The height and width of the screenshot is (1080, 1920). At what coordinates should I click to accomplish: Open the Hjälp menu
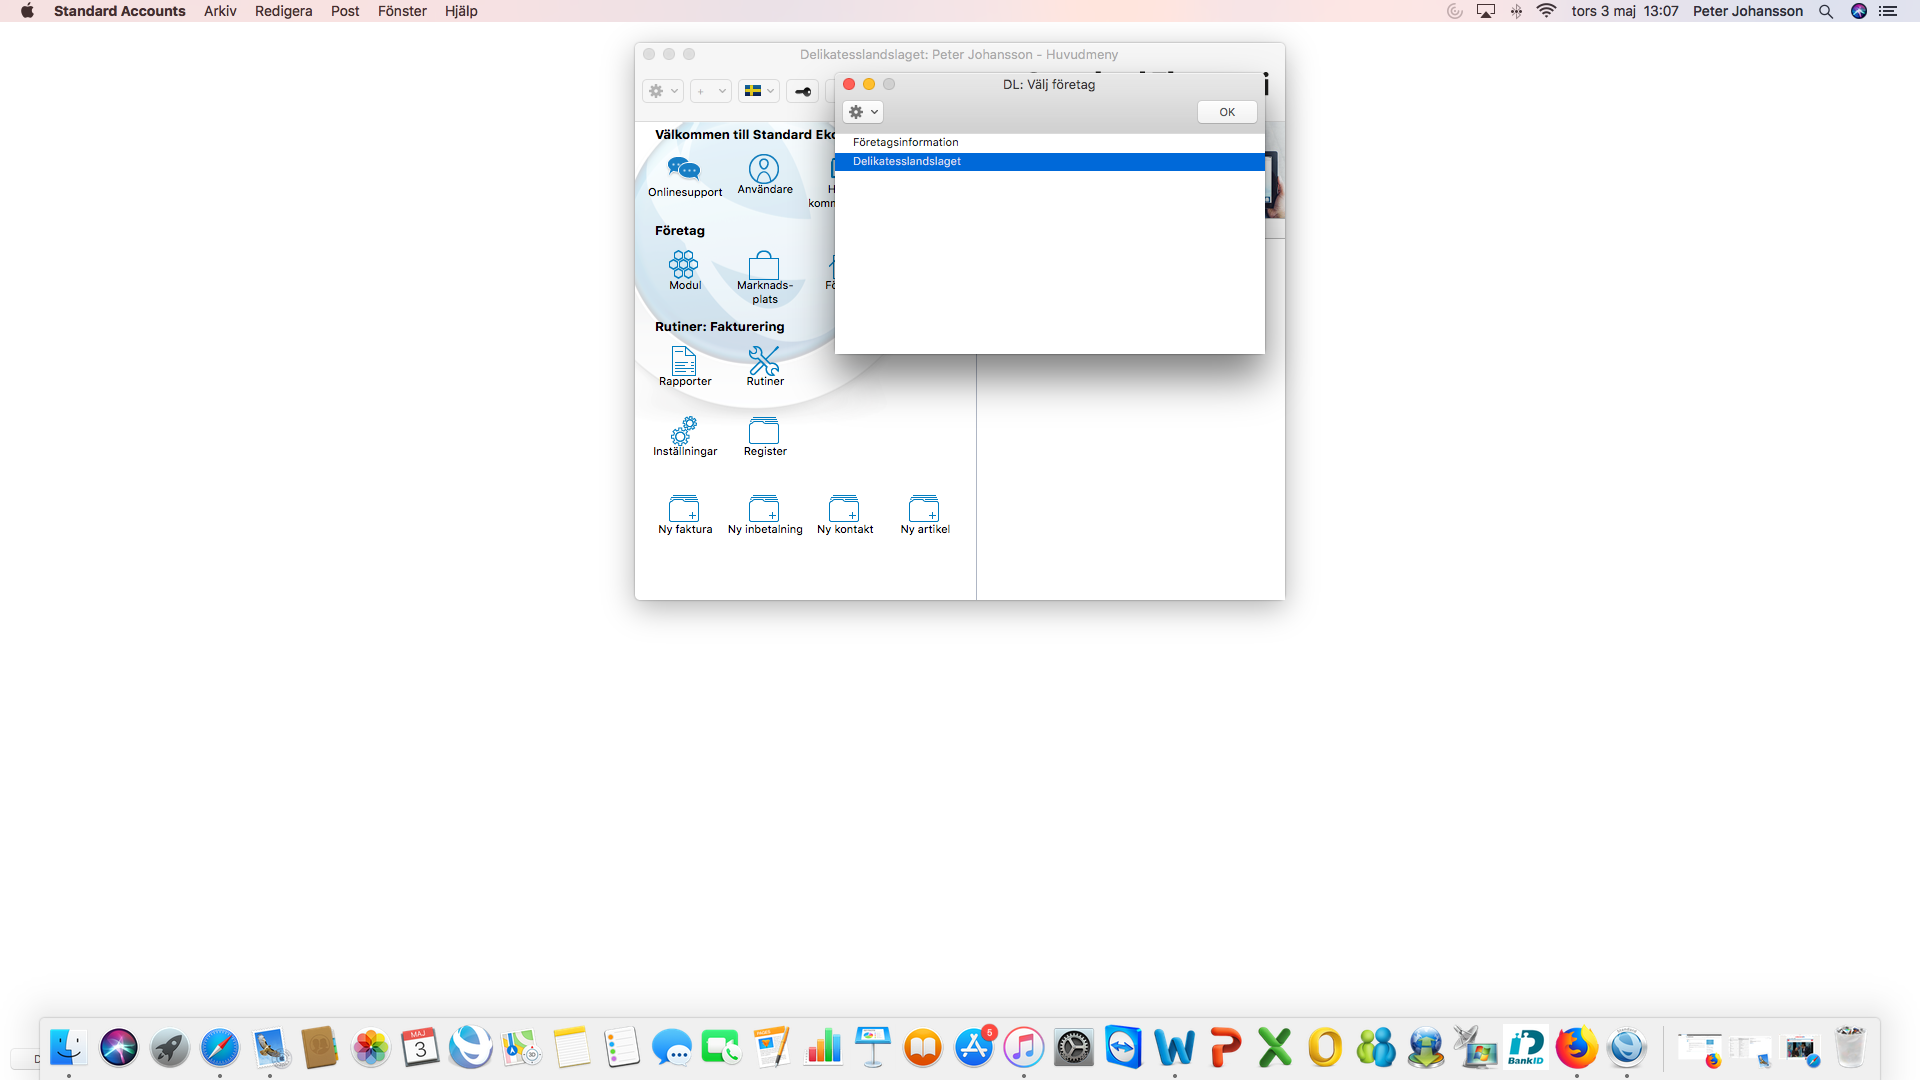[x=461, y=11]
